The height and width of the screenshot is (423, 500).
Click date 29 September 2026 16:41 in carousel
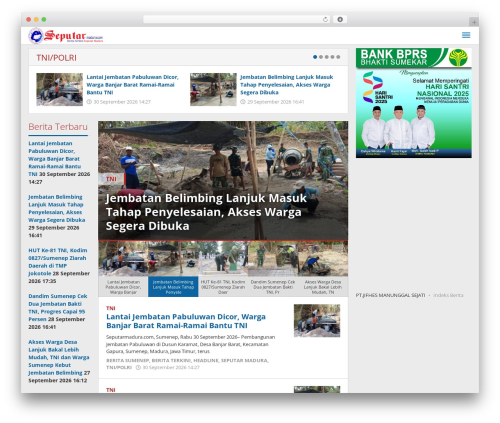tap(276, 102)
